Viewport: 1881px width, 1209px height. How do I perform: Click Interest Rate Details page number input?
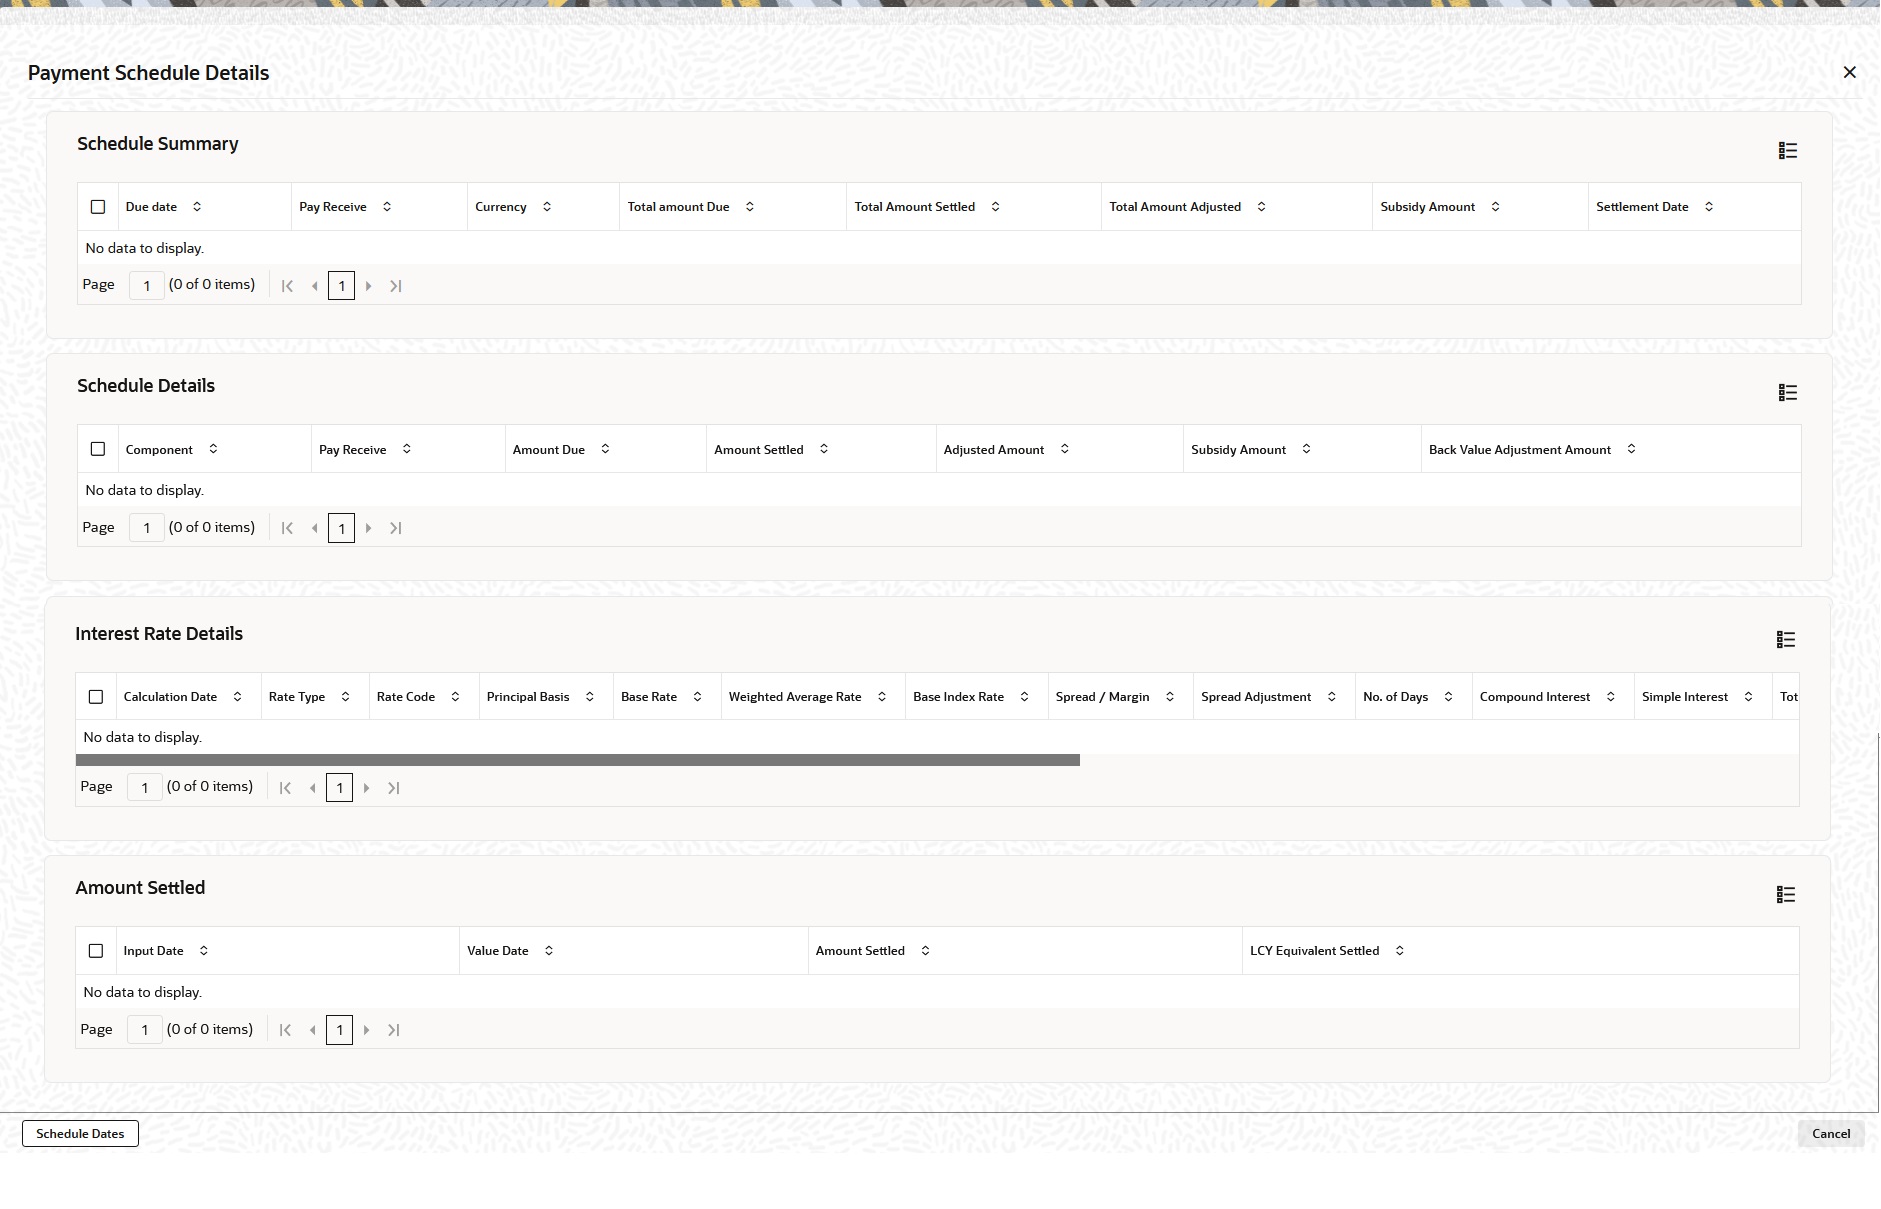pyautogui.click(x=145, y=788)
